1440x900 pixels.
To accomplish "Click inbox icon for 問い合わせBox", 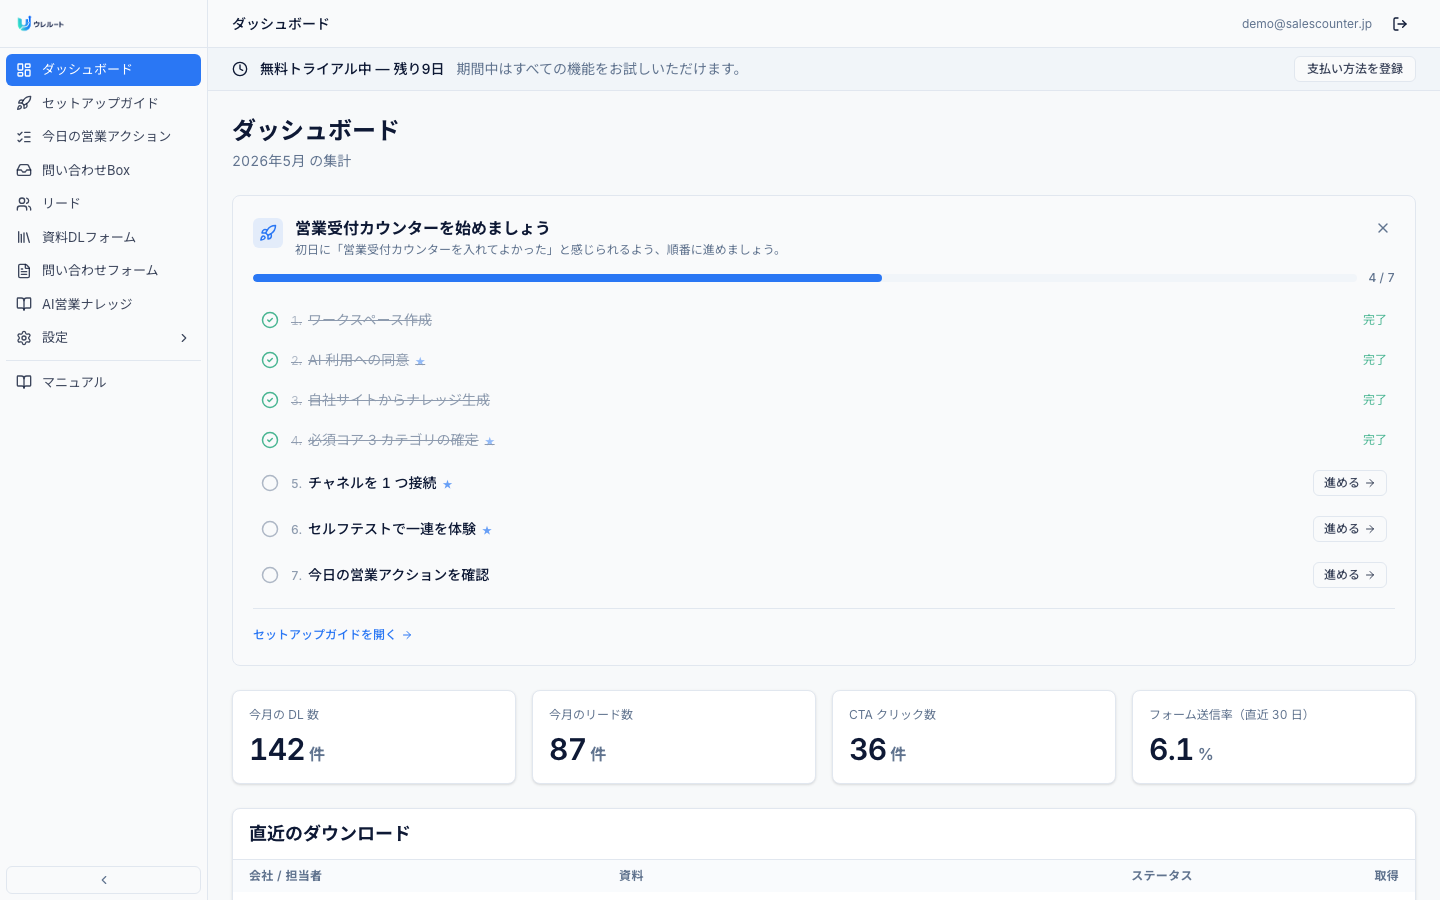I will pos(24,170).
